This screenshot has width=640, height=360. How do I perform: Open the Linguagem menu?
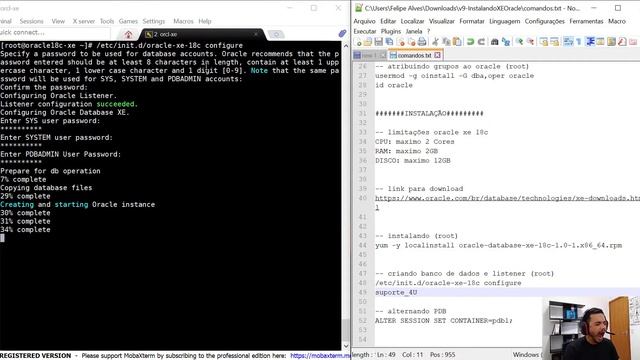point(504,21)
